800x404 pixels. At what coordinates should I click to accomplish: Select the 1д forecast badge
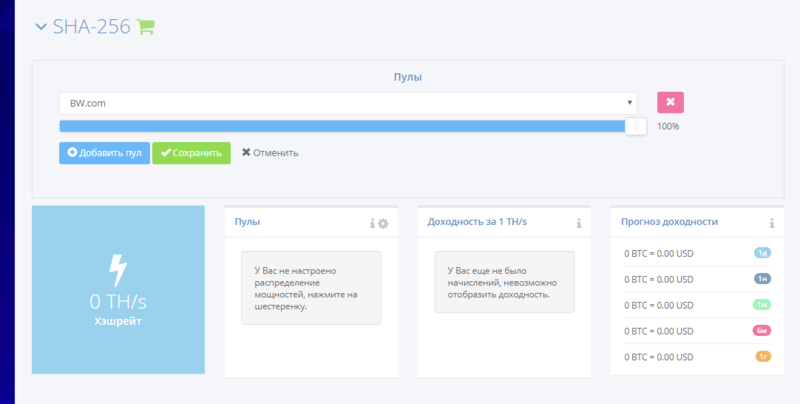[762, 253]
